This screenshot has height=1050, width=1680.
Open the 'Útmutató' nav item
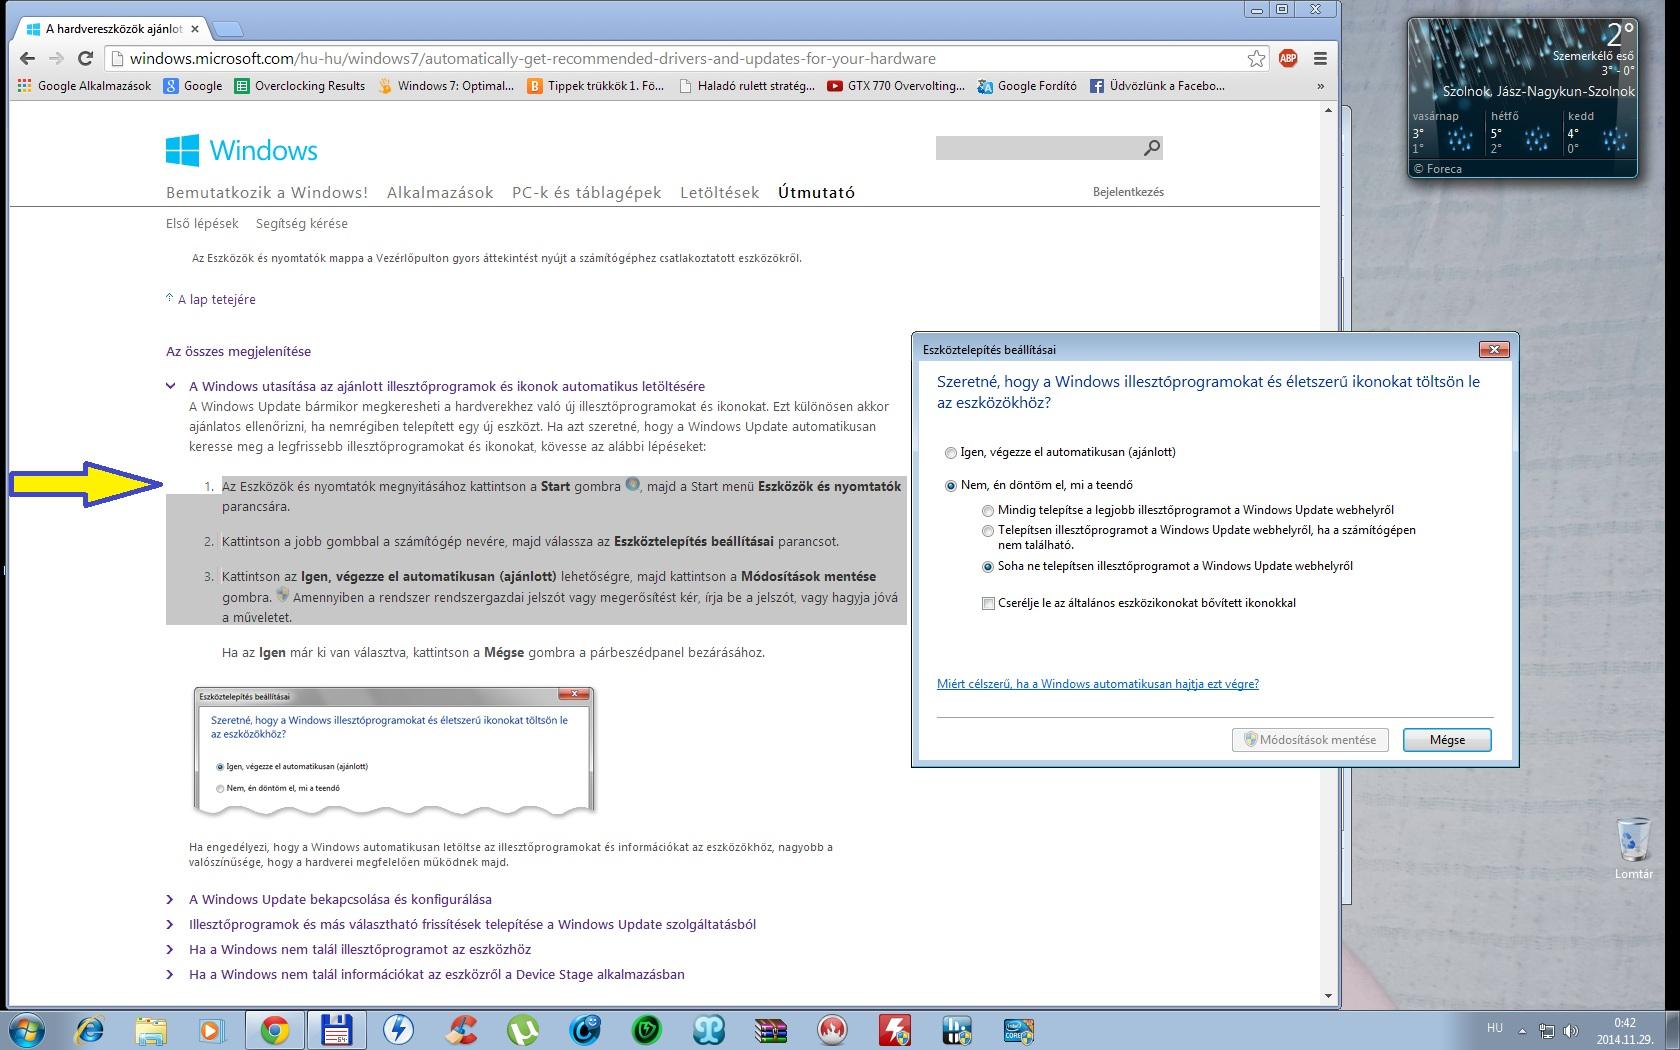(x=817, y=193)
